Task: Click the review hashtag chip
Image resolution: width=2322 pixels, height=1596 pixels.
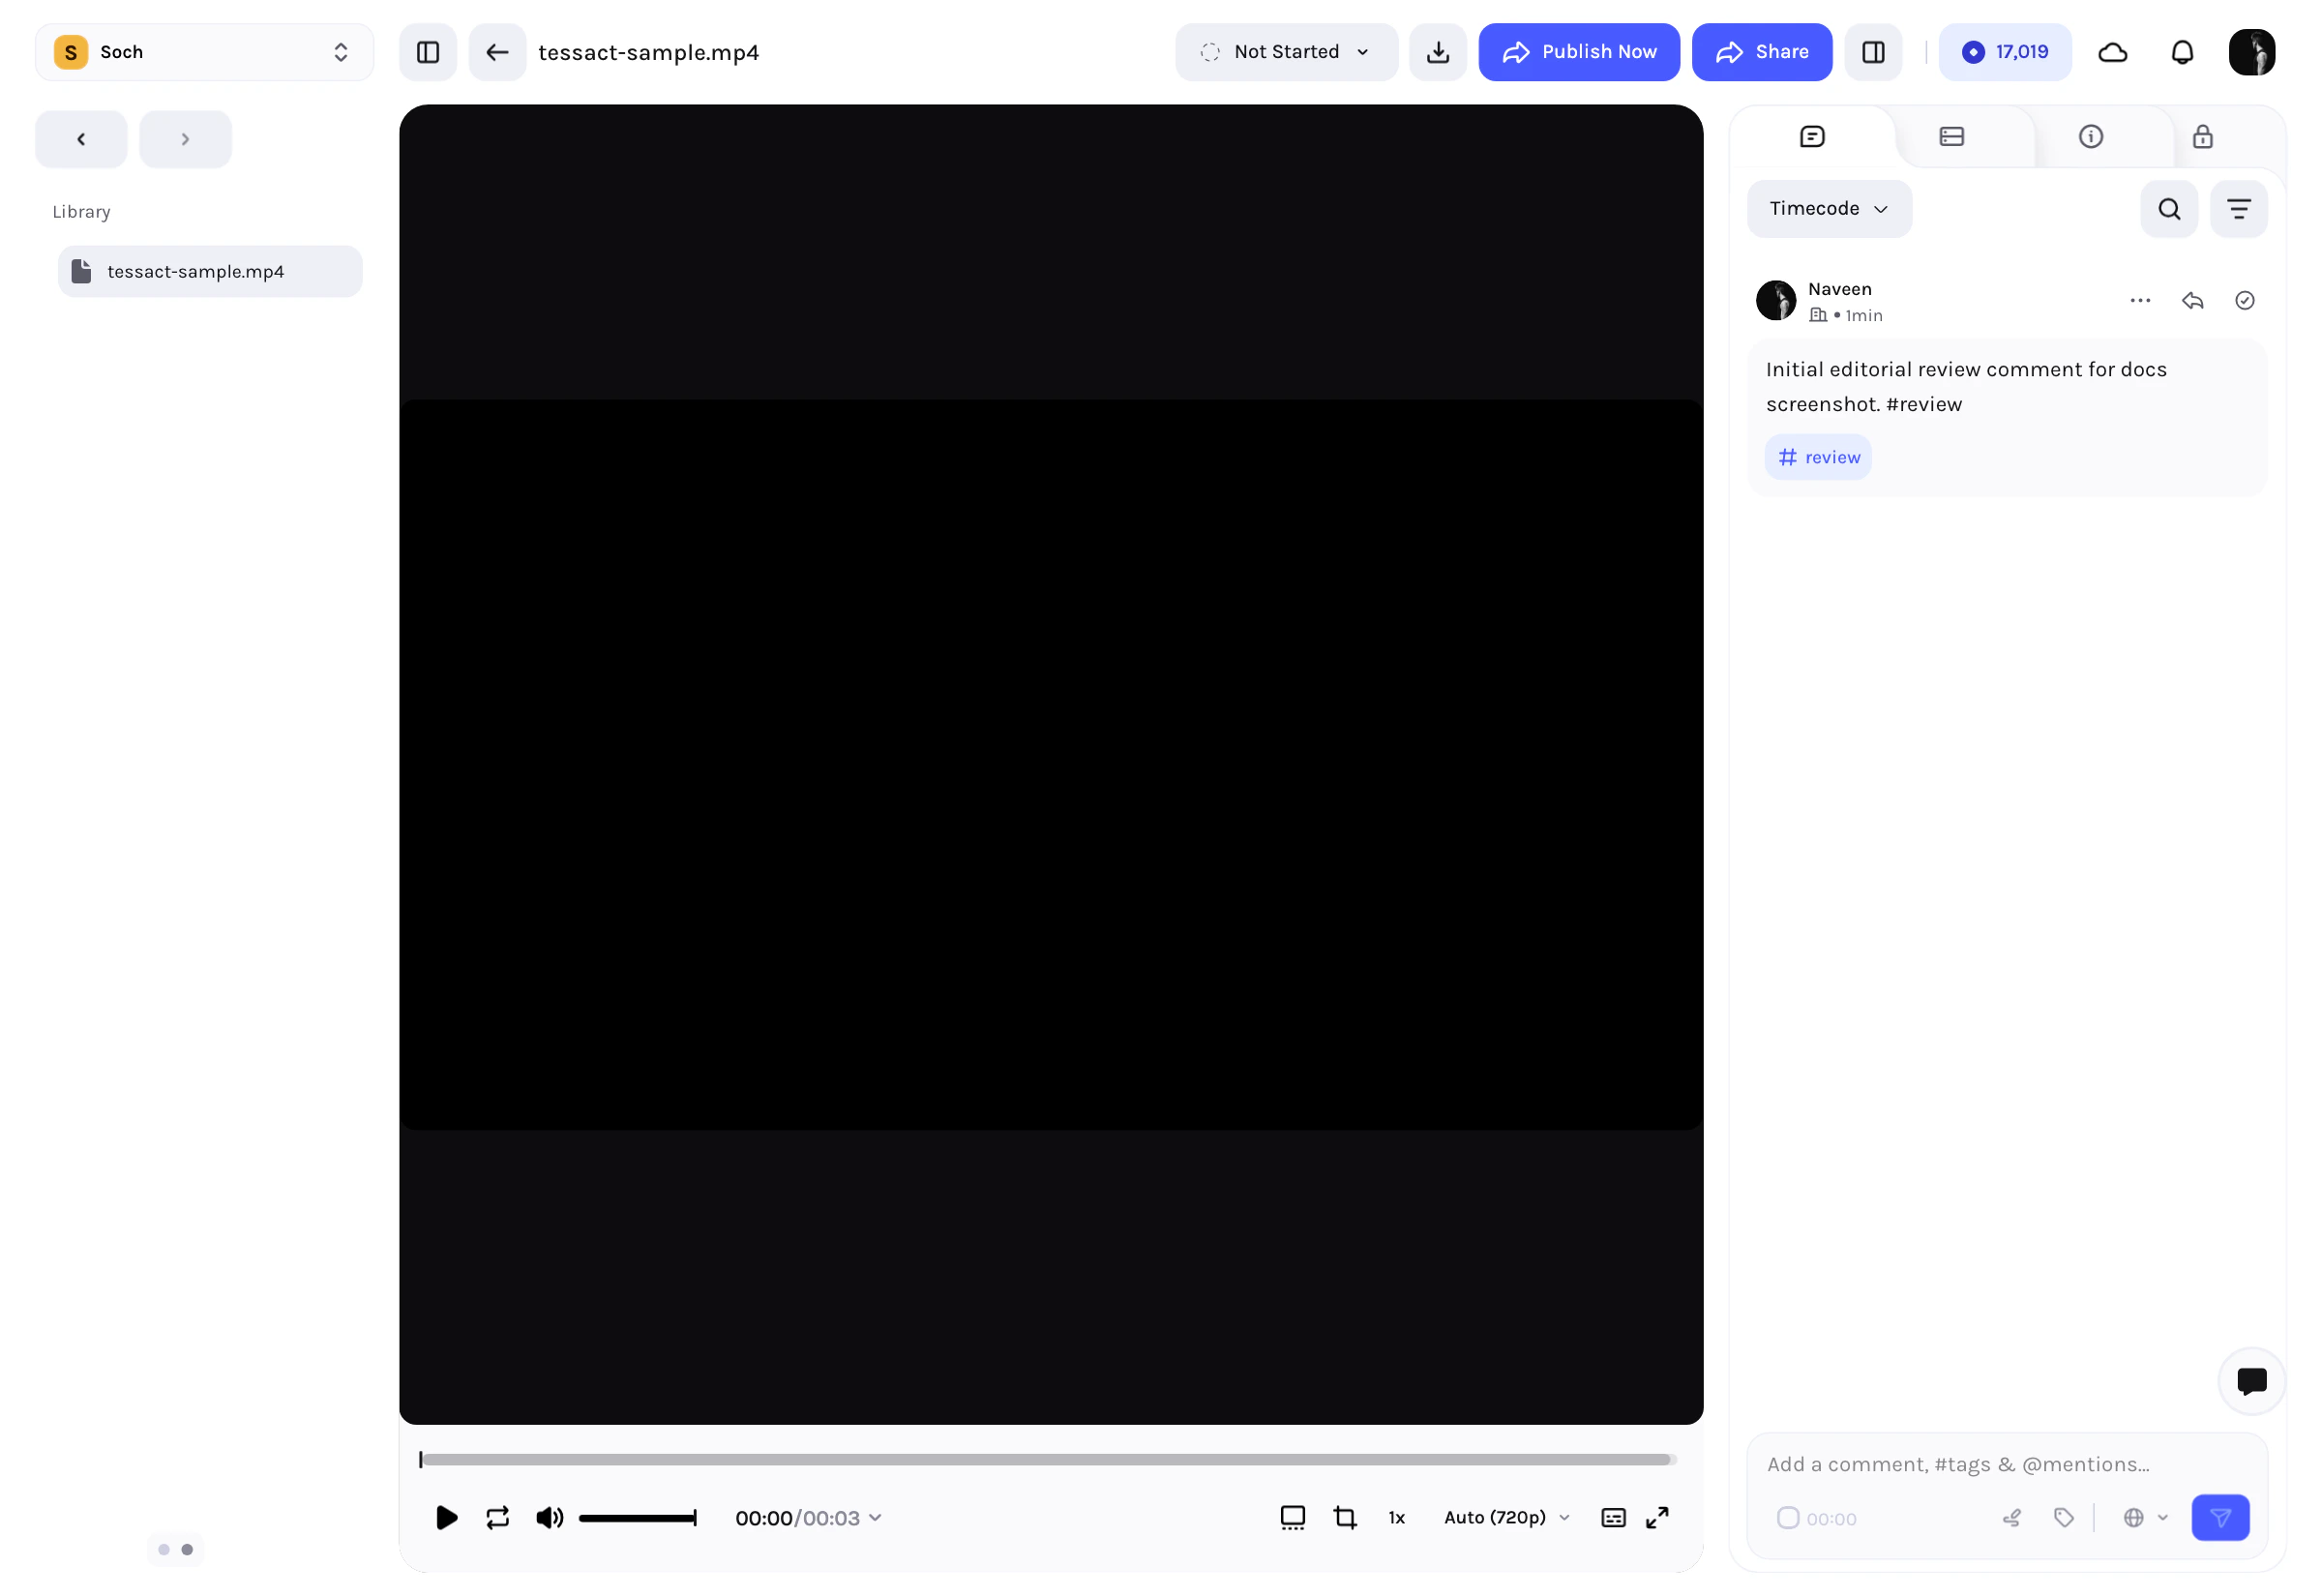Action: pyautogui.click(x=1818, y=457)
